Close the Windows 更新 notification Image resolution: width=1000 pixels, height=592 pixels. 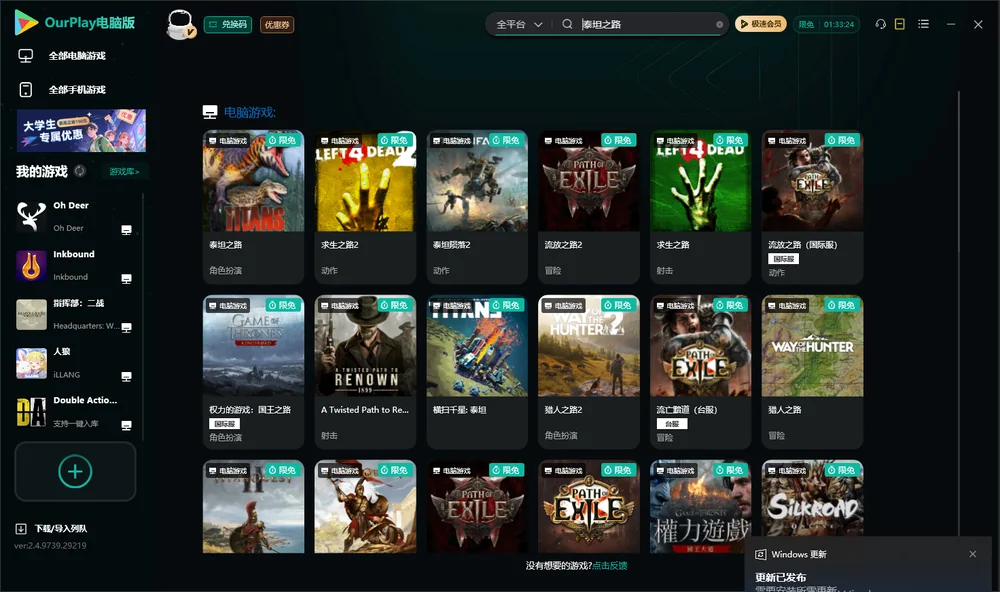click(973, 554)
